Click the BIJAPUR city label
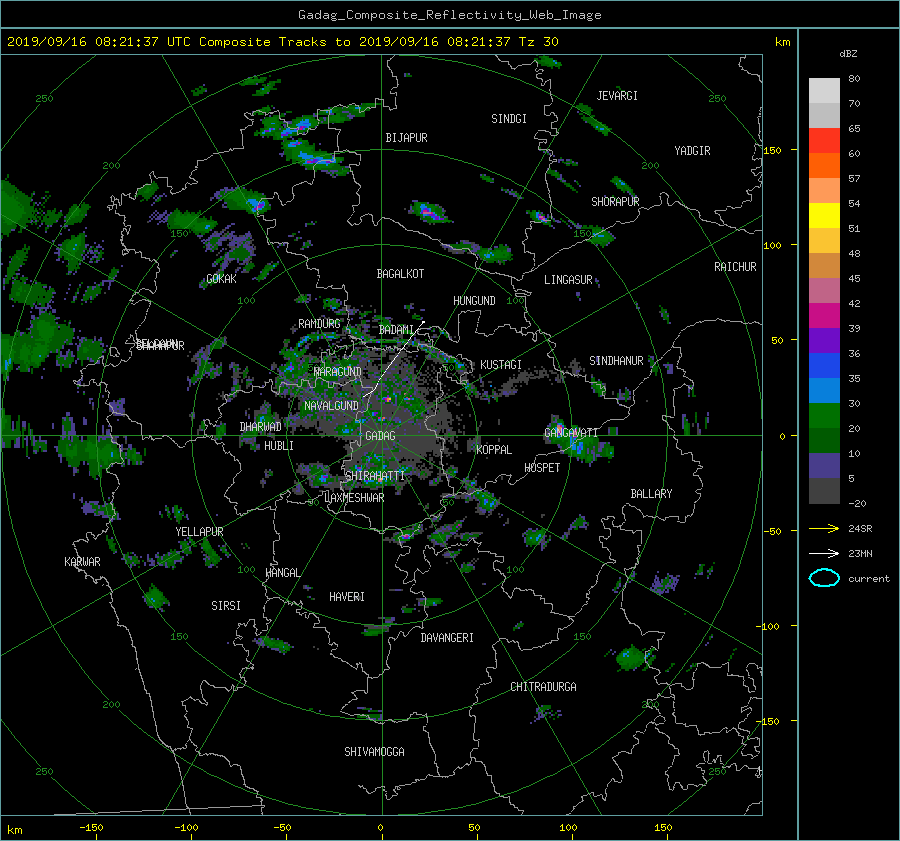The image size is (900, 841). (x=406, y=138)
